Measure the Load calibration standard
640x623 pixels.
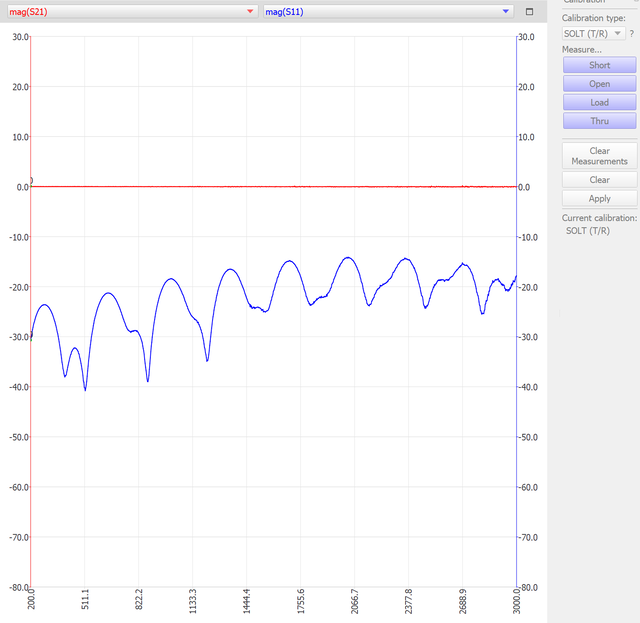coord(599,102)
